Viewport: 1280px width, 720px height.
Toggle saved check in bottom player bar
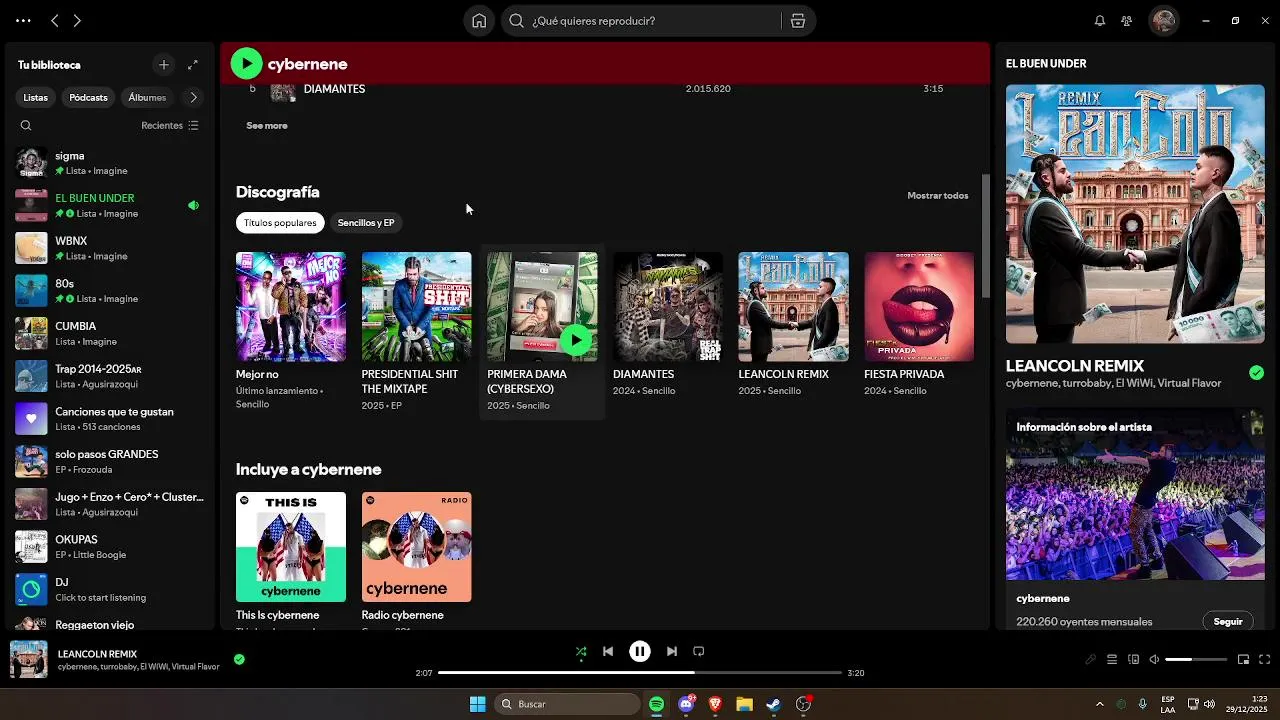coord(239,660)
